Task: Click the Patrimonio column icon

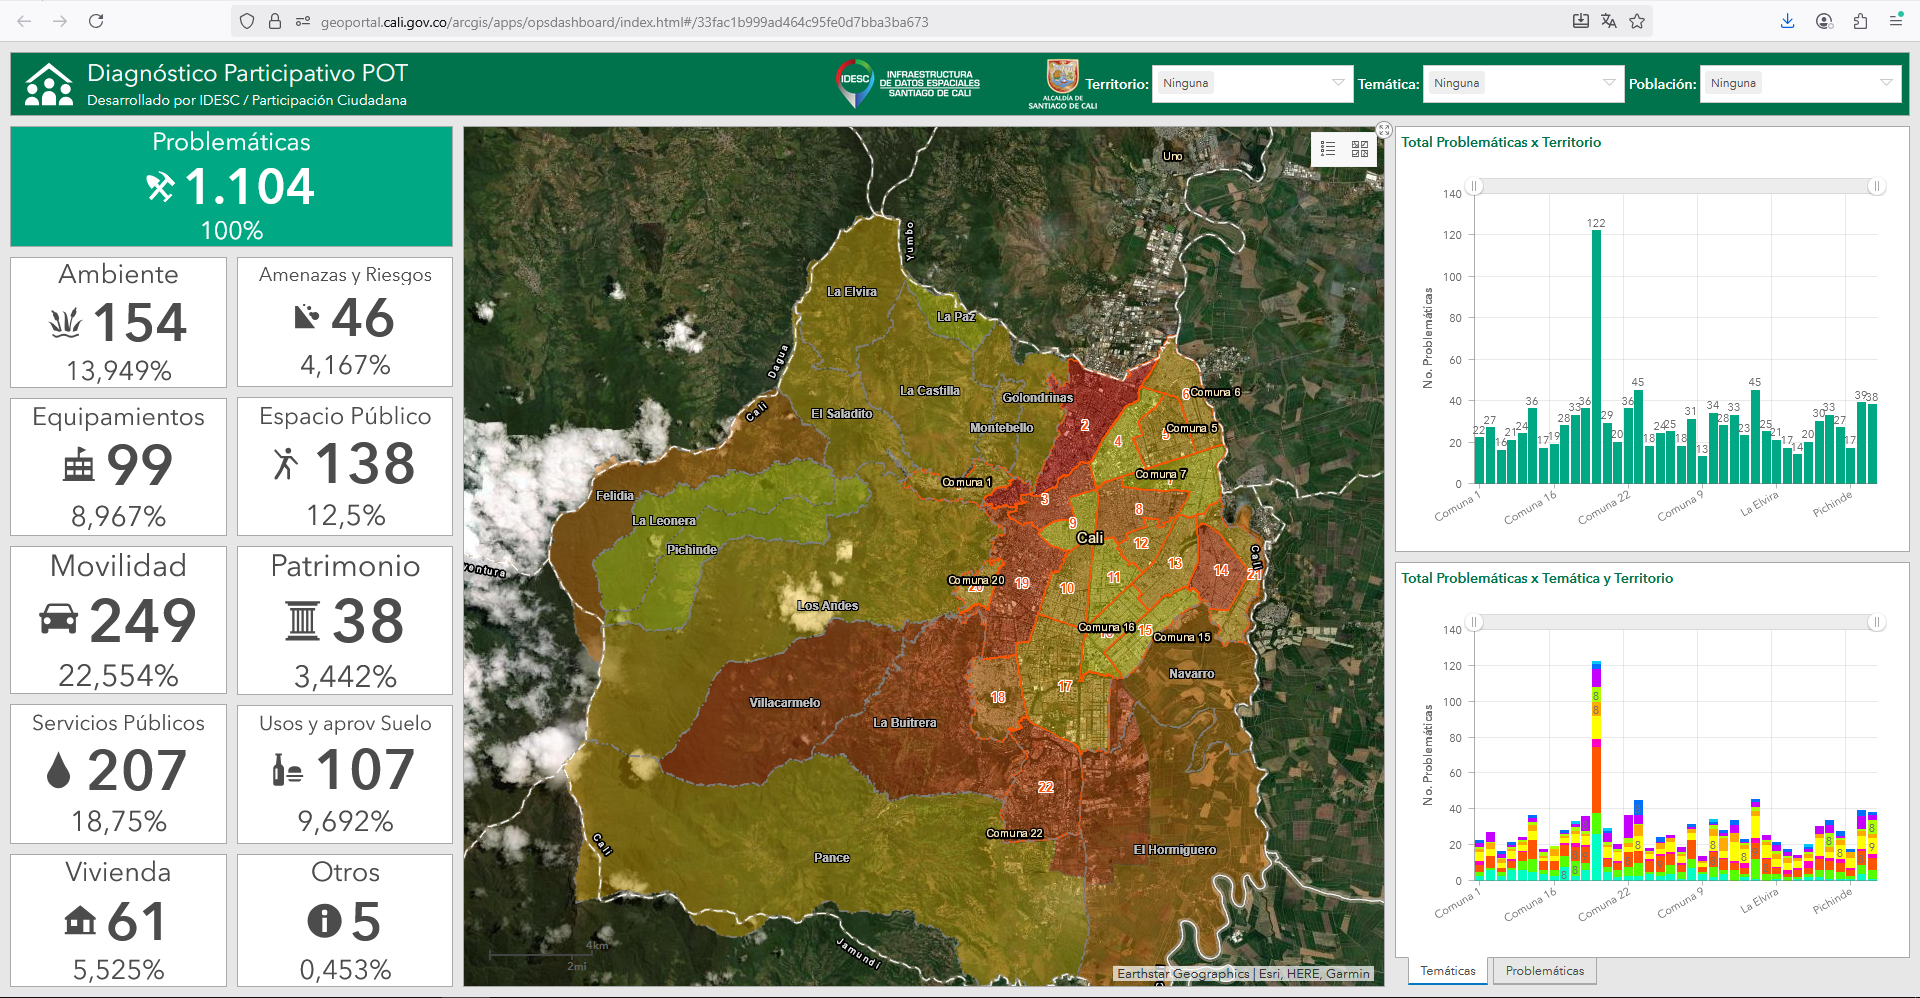Action: (302, 620)
